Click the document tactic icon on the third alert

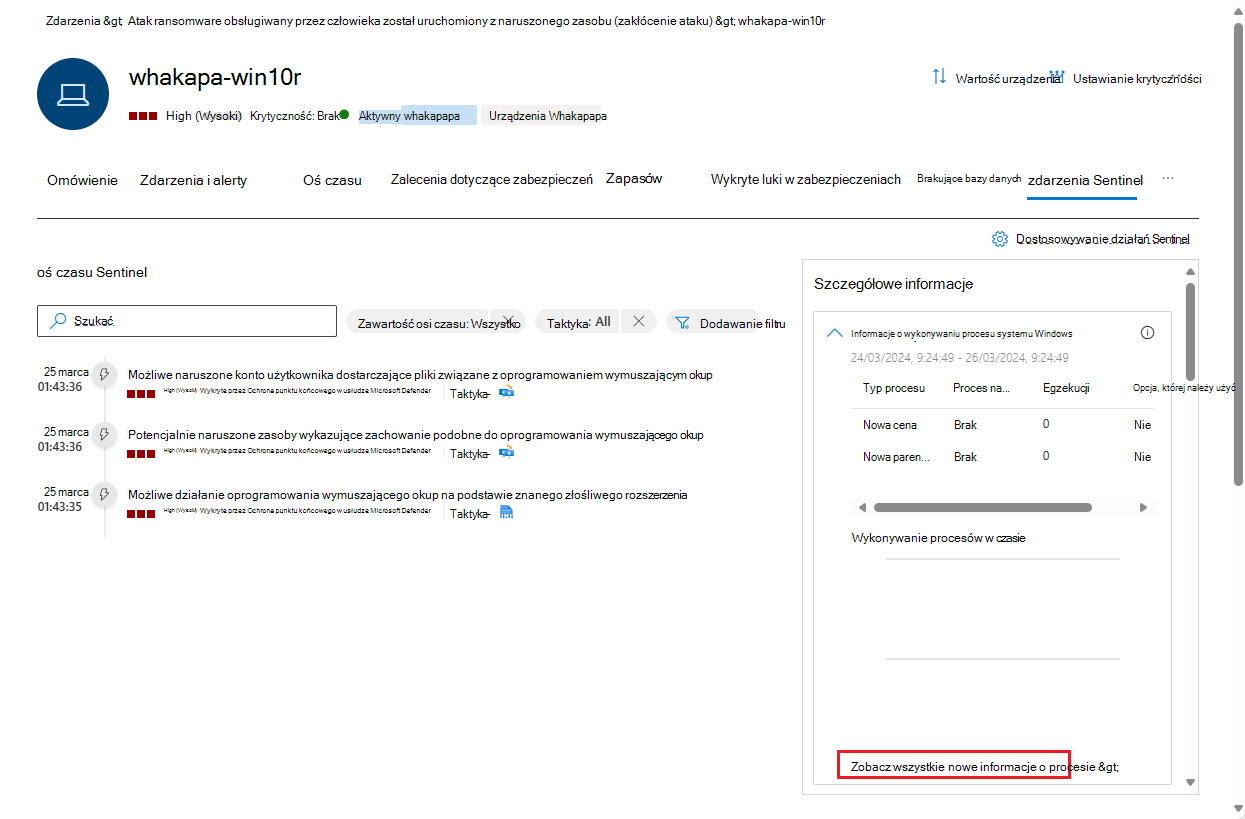(x=507, y=511)
